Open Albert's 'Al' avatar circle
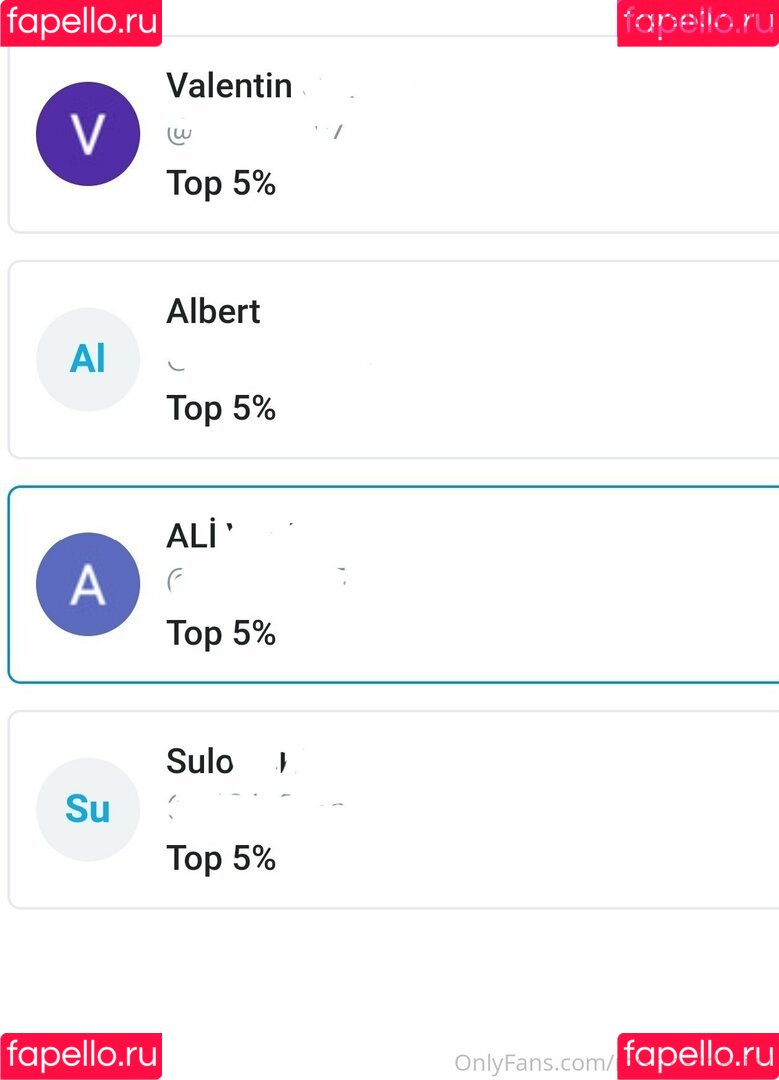The height and width of the screenshot is (1080, 779). 88,359
